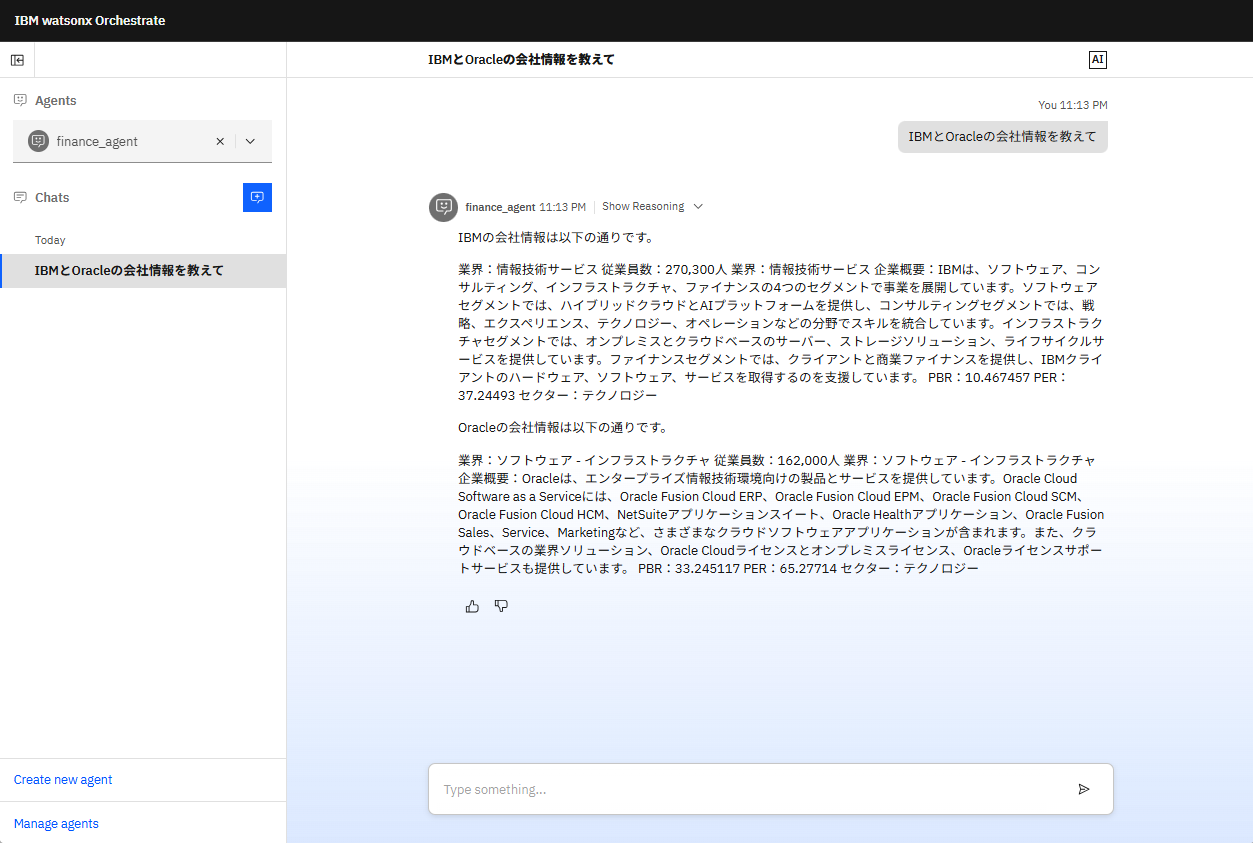This screenshot has height=843, width=1253.
Task: Open the Create new agent link
Action: [63, 780]
